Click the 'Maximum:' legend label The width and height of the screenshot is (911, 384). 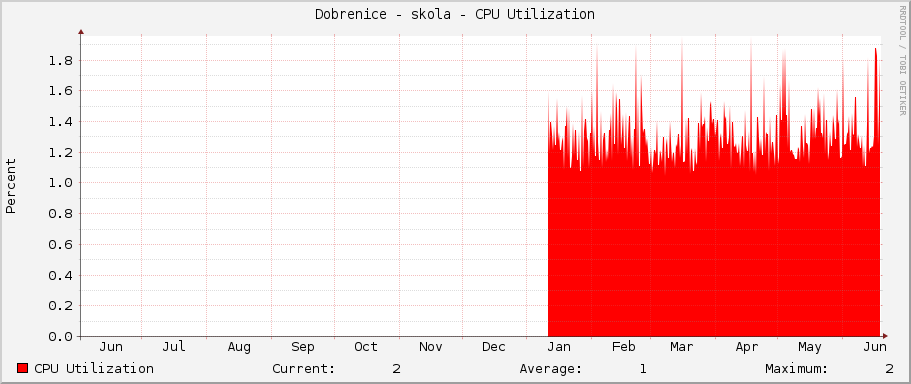(797, 368)
